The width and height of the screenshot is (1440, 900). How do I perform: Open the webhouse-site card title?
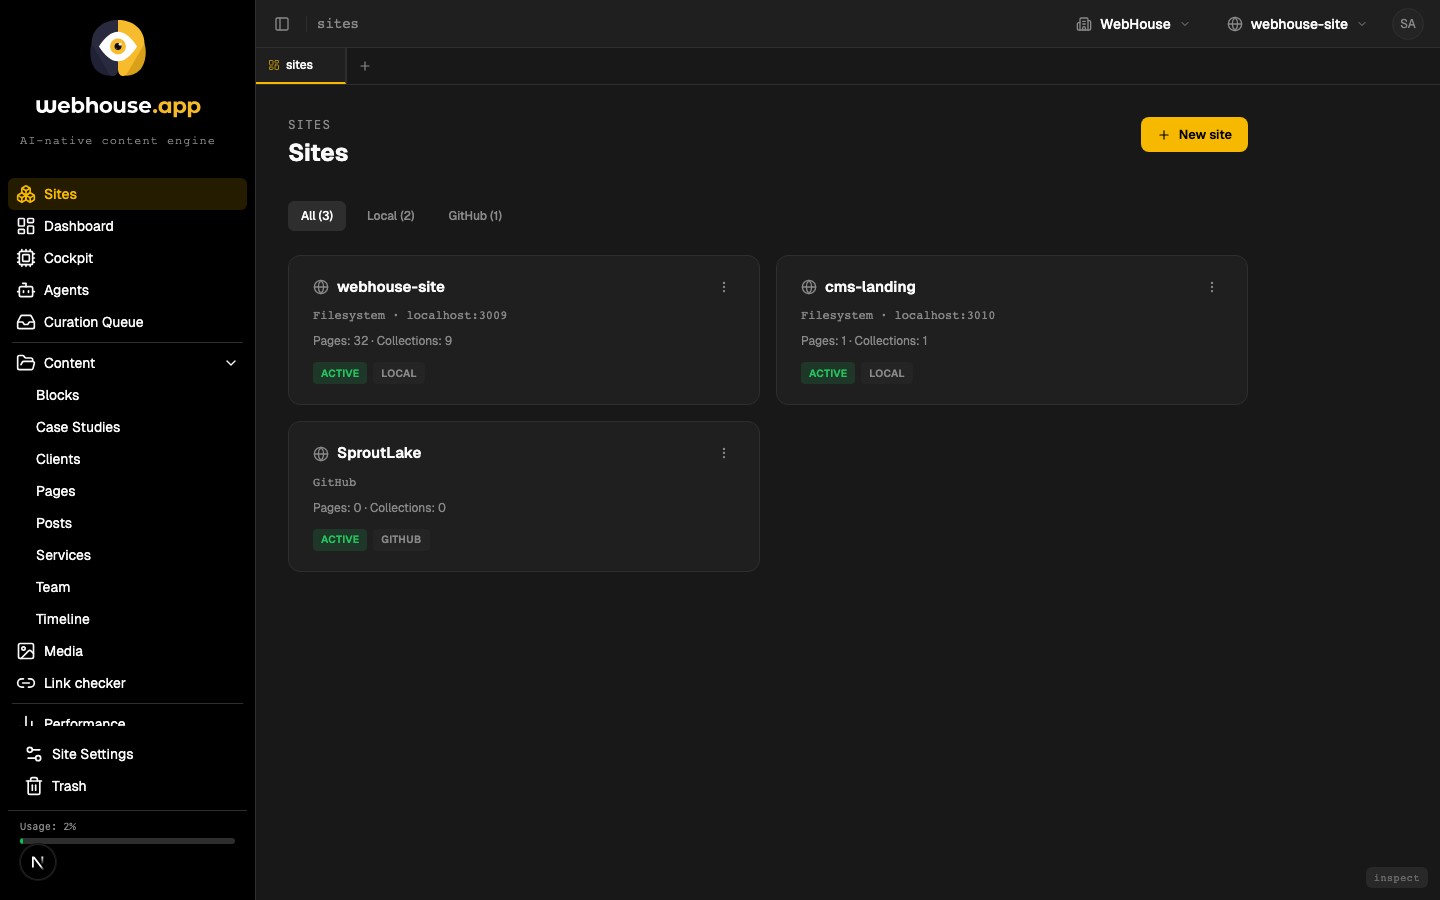click(x=391, y=287)
